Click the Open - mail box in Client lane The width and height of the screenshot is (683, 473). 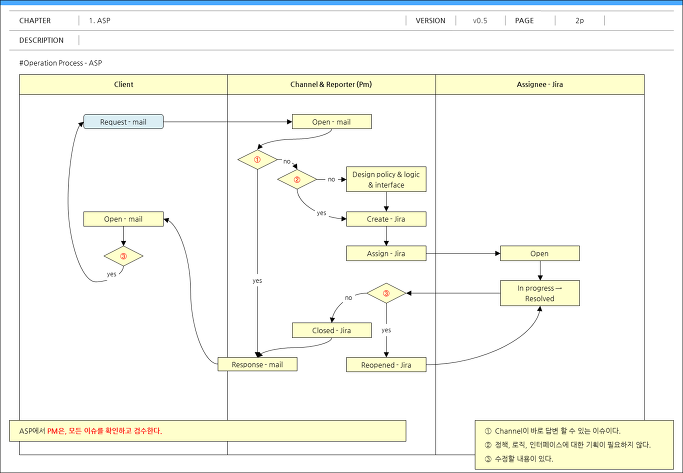123,219
